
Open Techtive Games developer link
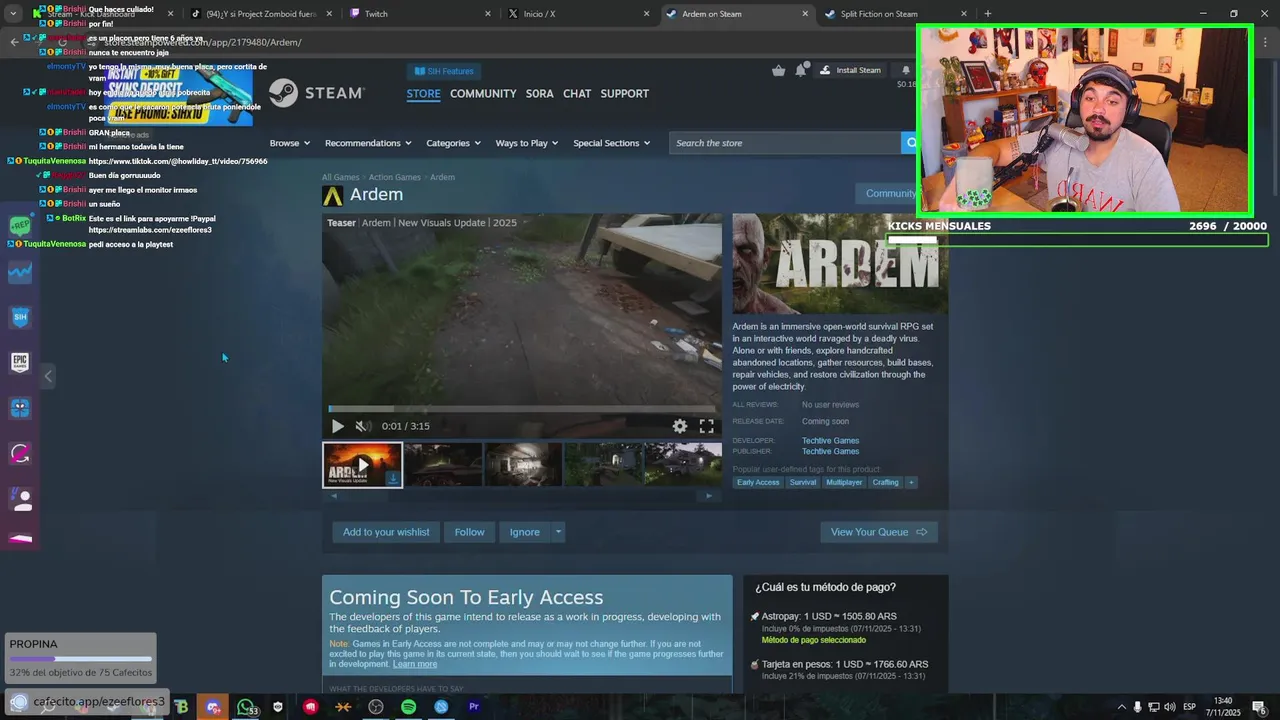coord(830,440)
